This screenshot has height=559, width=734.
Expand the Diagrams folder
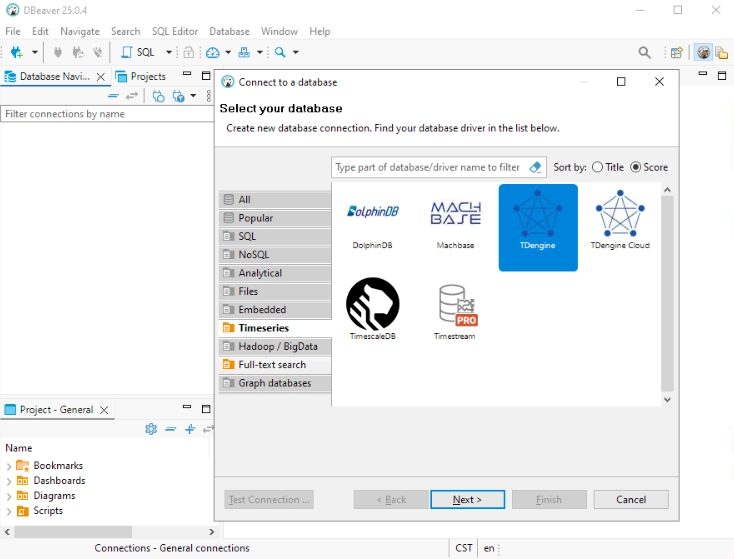tap(9, 496)
